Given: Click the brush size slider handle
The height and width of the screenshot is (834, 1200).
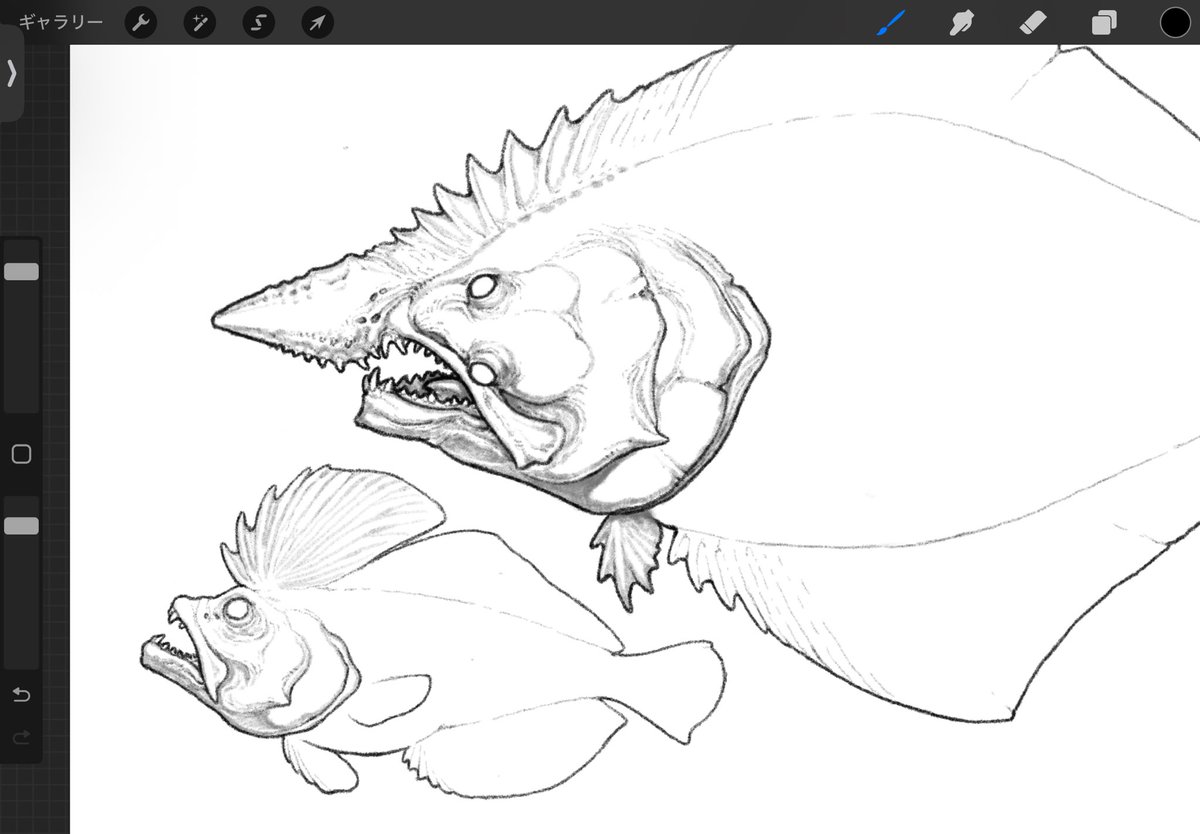Looking at the screenshot, I should (21, 272).
